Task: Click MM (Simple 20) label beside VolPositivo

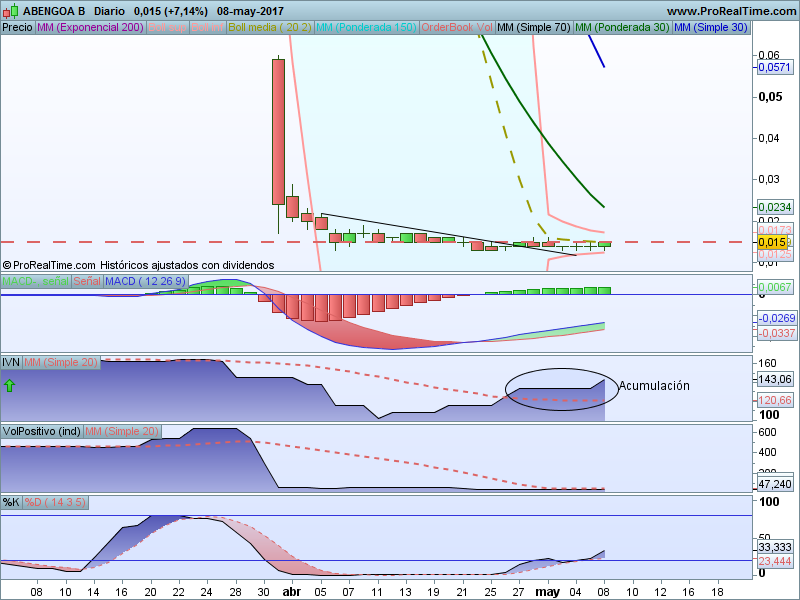Action: (x=122, y=431)
